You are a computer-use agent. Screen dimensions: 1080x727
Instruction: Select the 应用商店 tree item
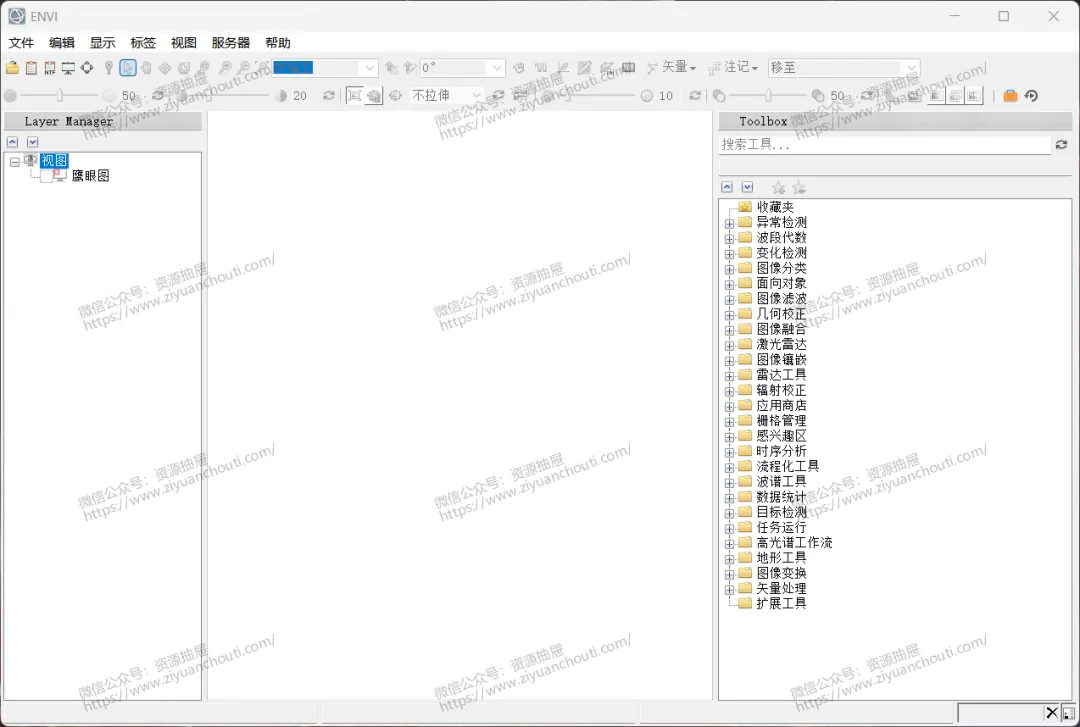[781, 405]
